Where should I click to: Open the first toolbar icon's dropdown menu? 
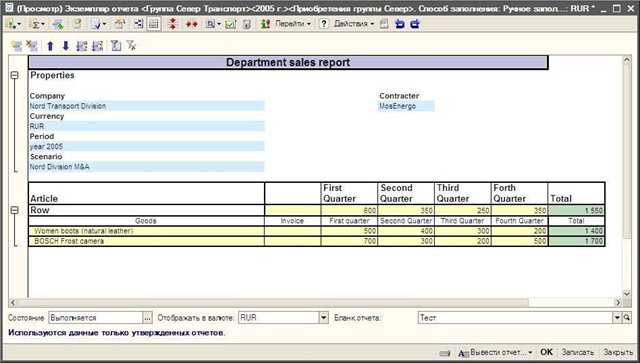pyautogui.click(x=13, y=24)
